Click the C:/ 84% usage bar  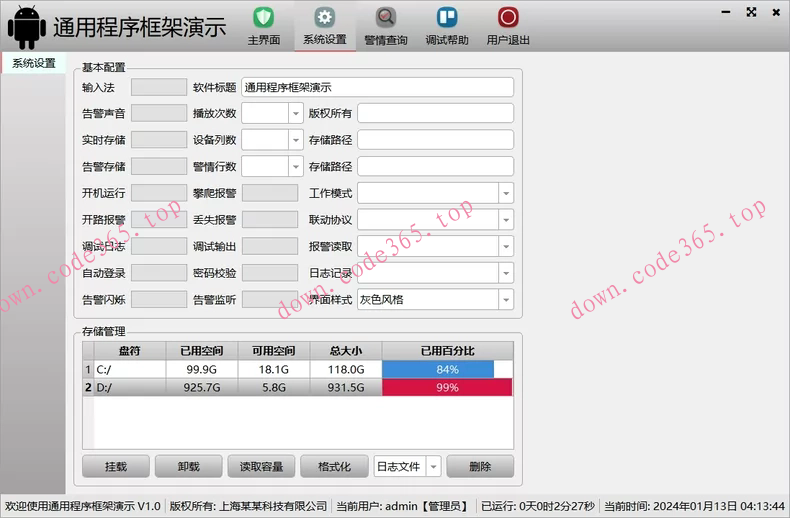pos(447,369)
